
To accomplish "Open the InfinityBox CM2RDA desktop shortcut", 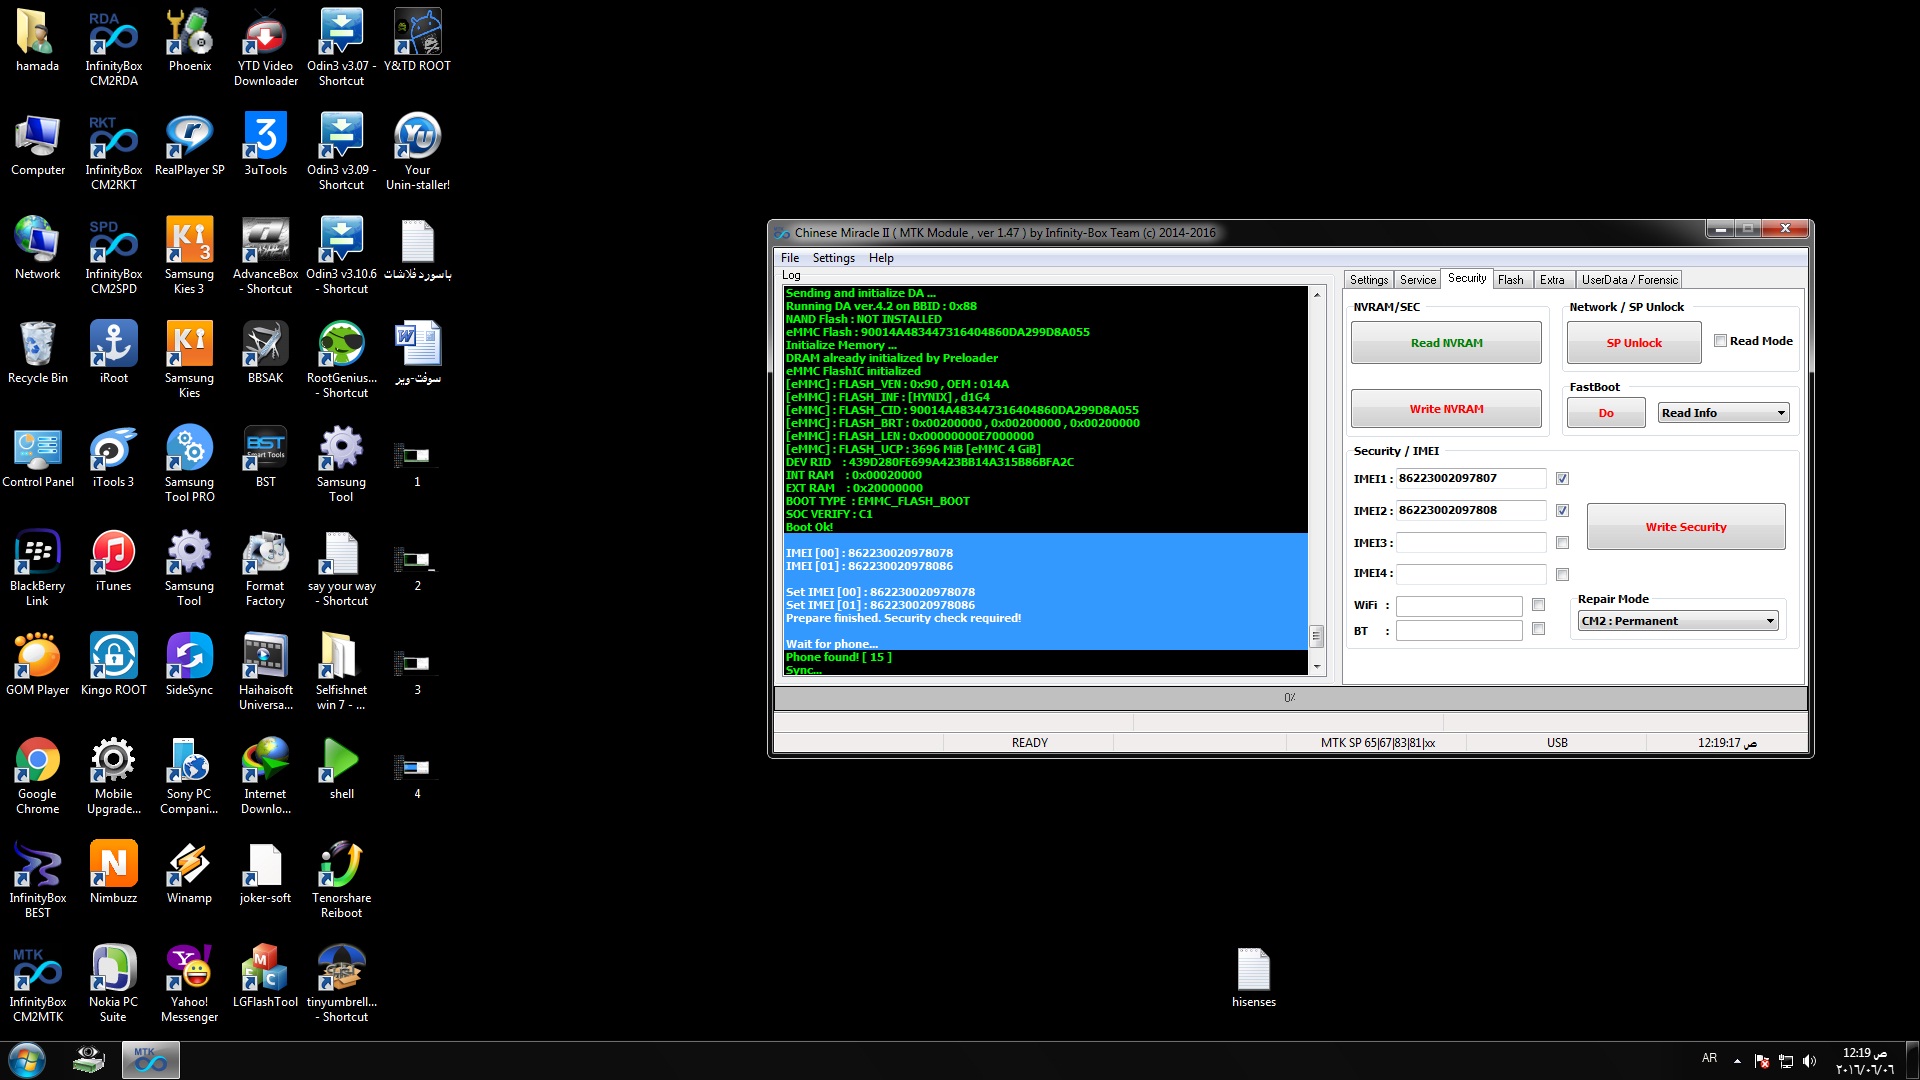I will pos(114,47).
